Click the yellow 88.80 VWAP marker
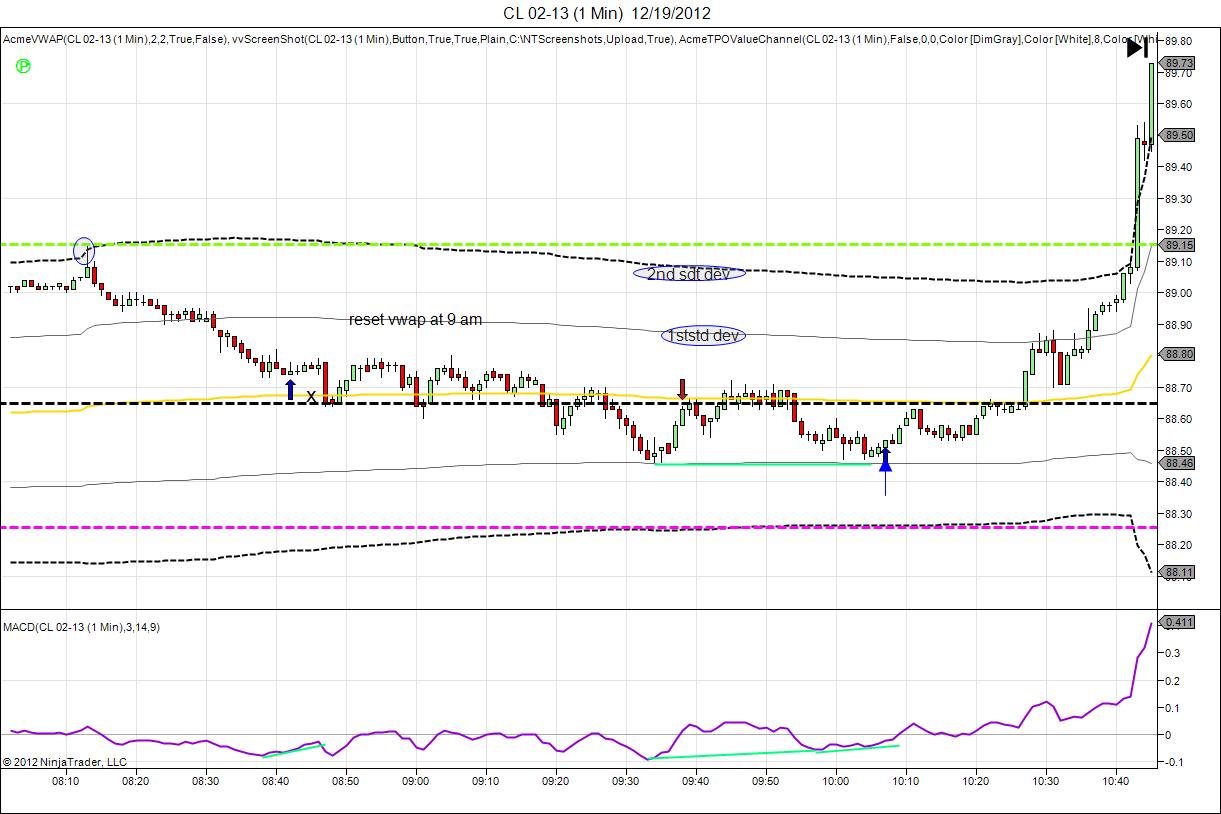Image resolution: width=1221 pixels, height=814 pixels. [x=1180, y=354]
